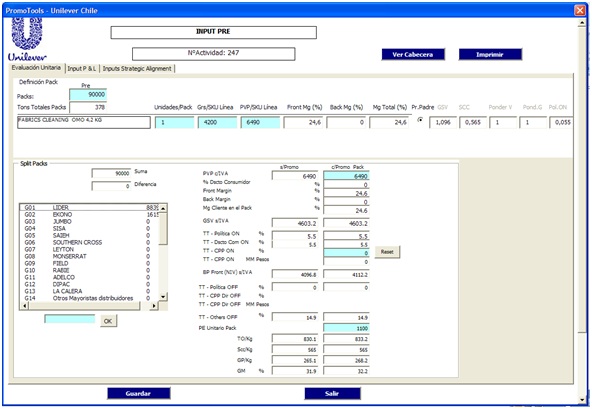Click list scroll down arrow
Viewport: 592px width, 409px height.
pyautogui.click(x=163, y=297)
